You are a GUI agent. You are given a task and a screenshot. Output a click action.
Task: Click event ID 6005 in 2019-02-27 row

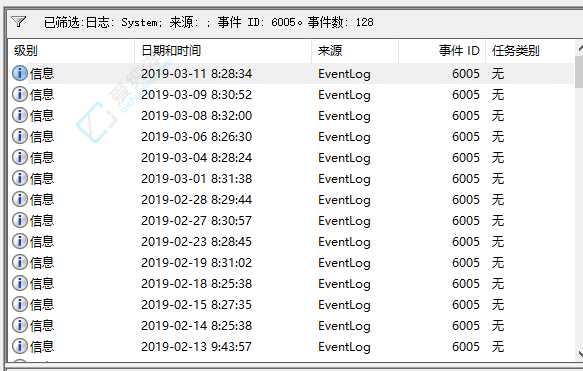pyautogui.click(x=466, y=221)
